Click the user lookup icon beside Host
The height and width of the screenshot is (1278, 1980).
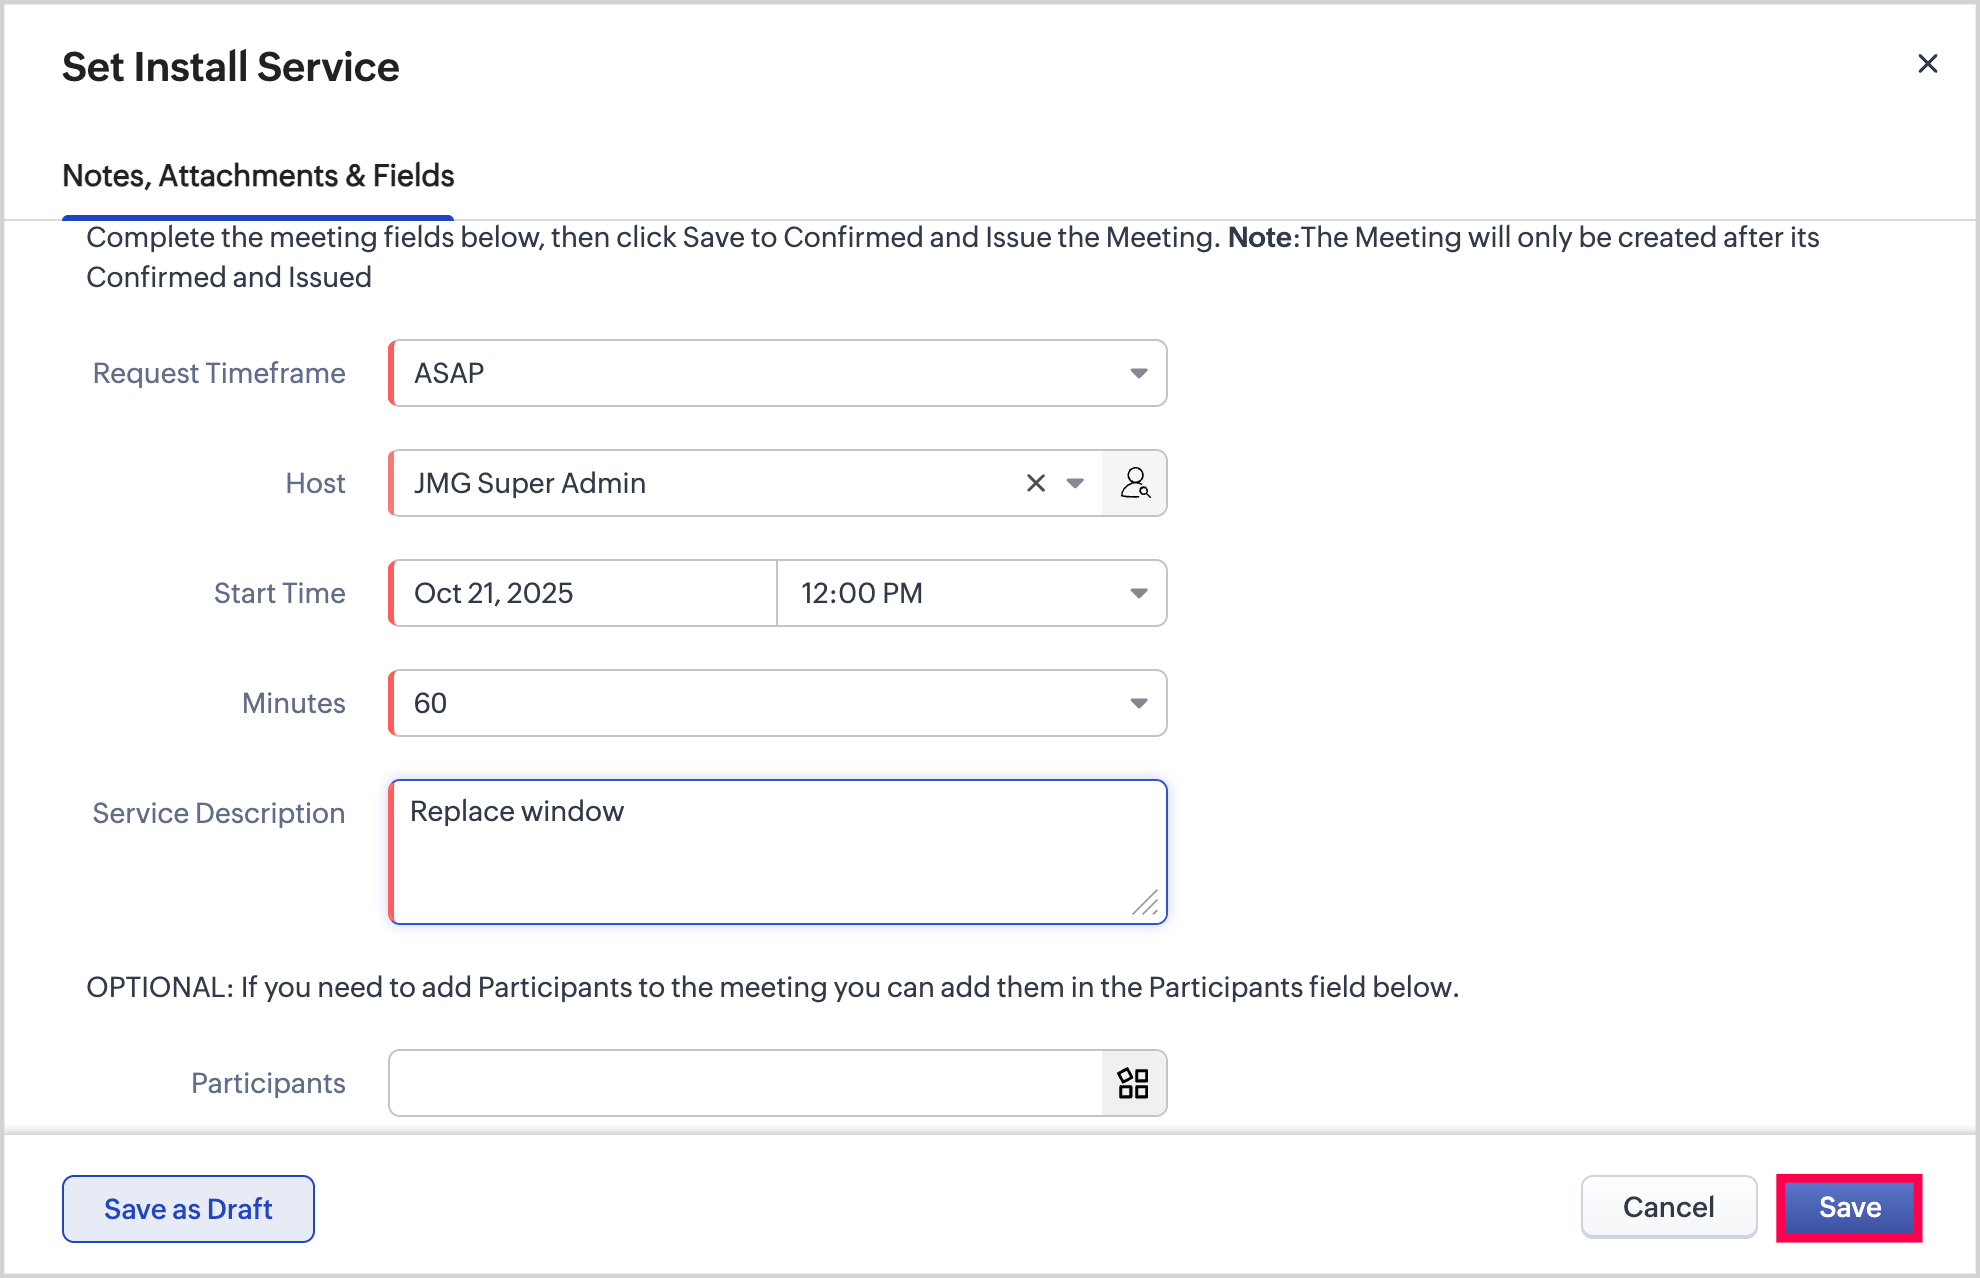point(1134,483)
